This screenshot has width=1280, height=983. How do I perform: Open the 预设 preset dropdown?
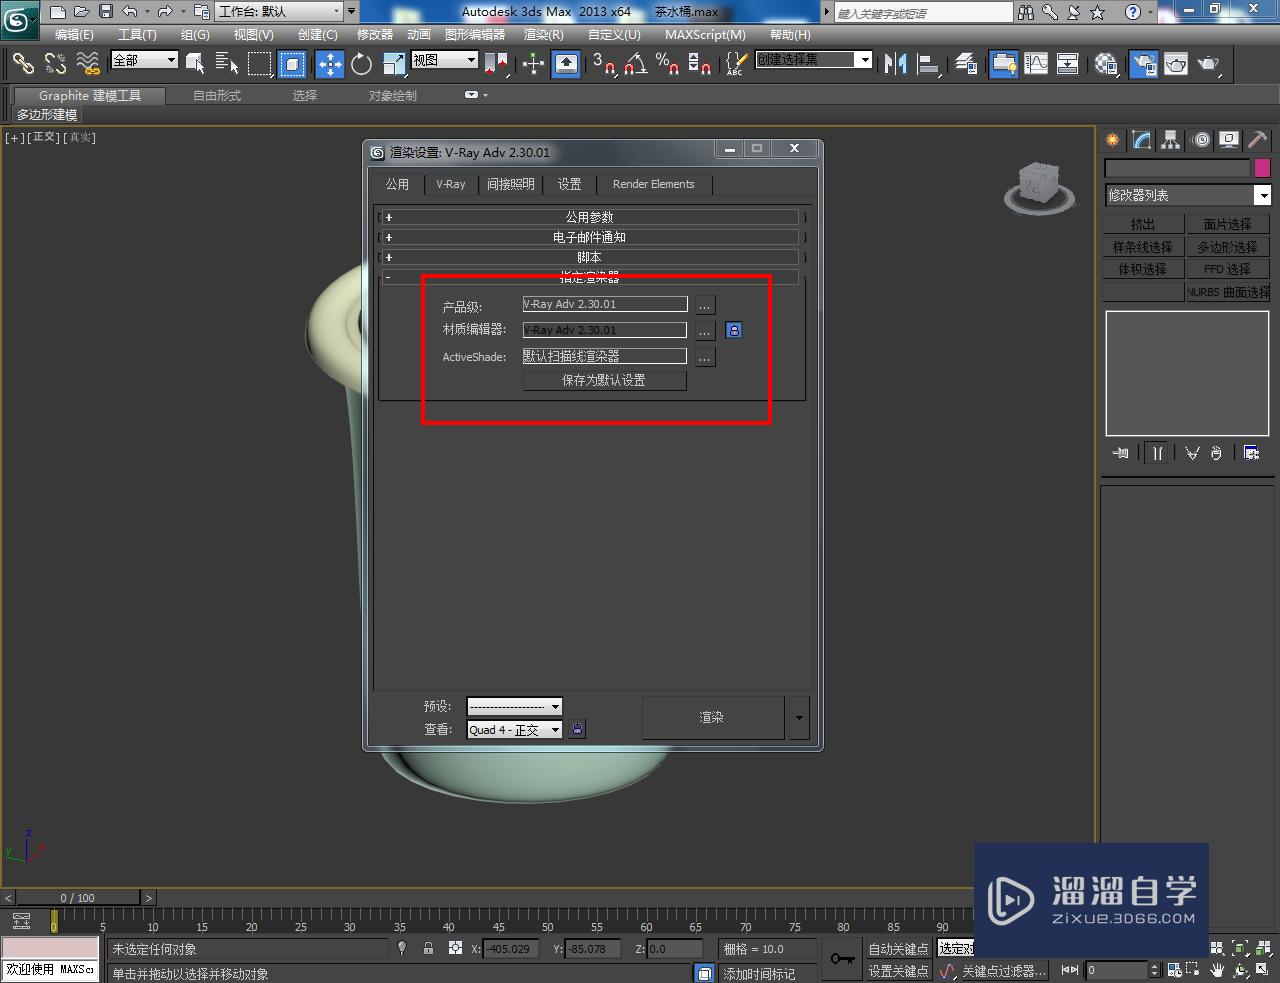(x=514, y=706)
